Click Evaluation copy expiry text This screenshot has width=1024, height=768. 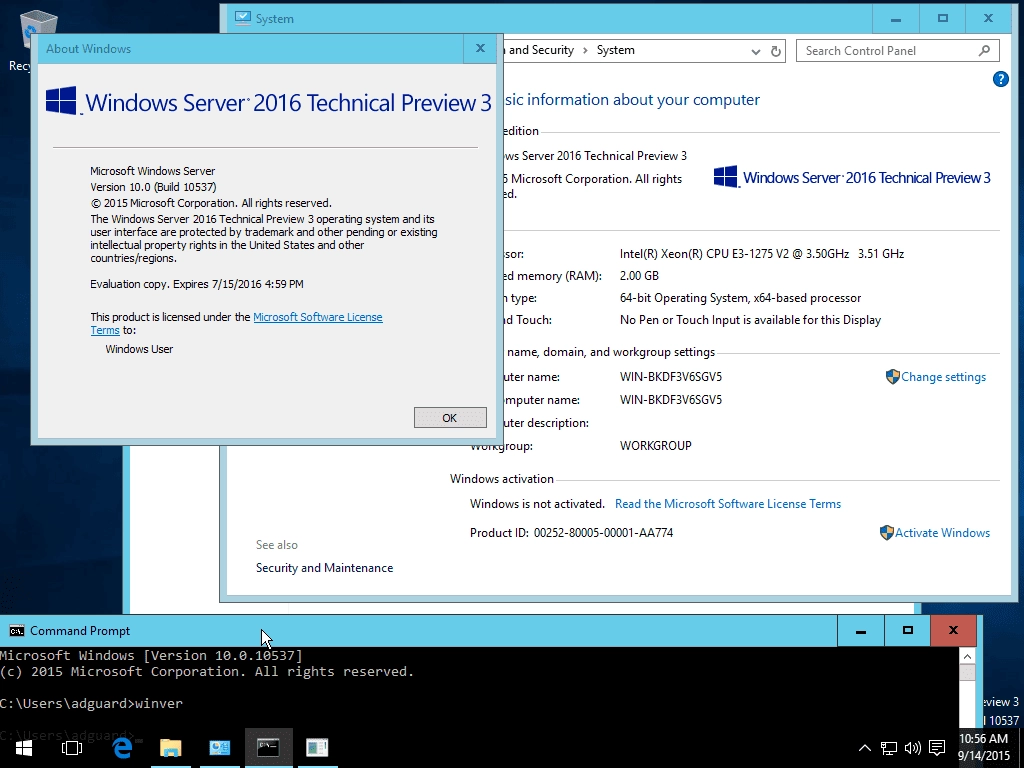197,284
